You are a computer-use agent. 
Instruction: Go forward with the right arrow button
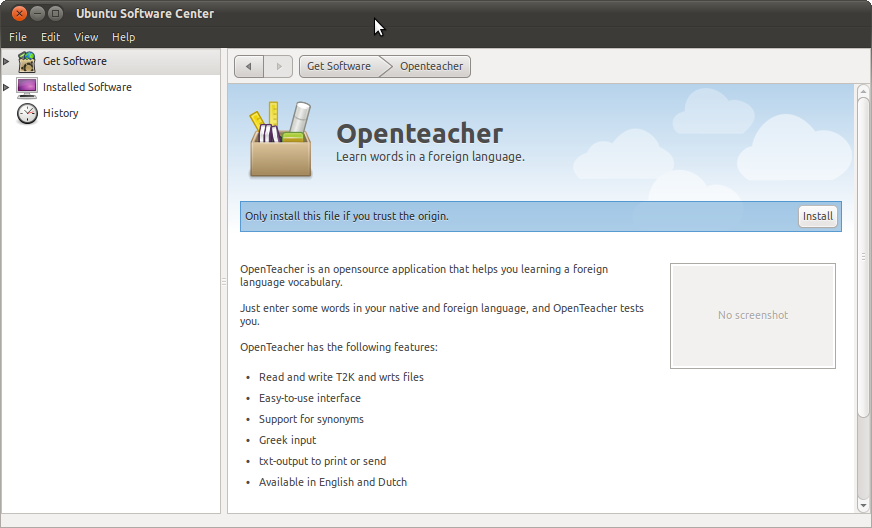(278, 66)
